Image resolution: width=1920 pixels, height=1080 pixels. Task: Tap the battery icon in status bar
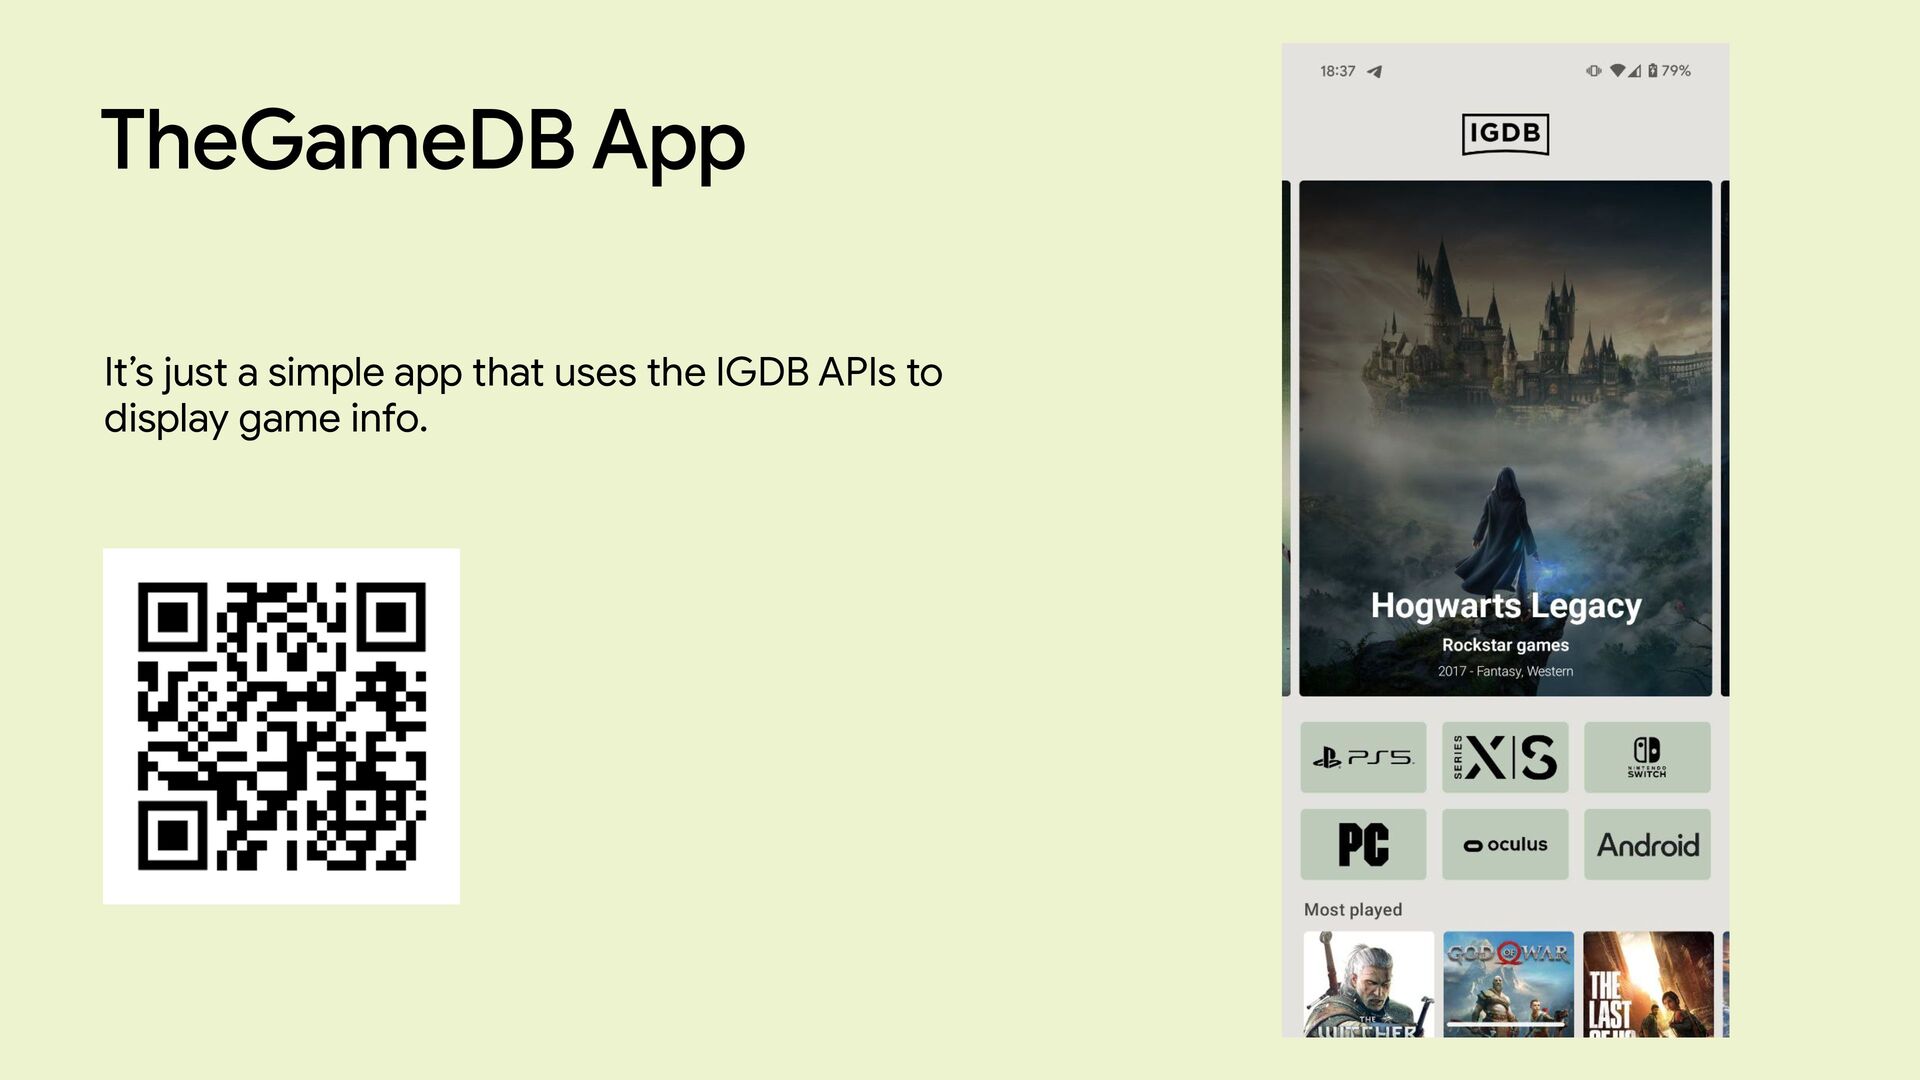(x=1652, y=71)
